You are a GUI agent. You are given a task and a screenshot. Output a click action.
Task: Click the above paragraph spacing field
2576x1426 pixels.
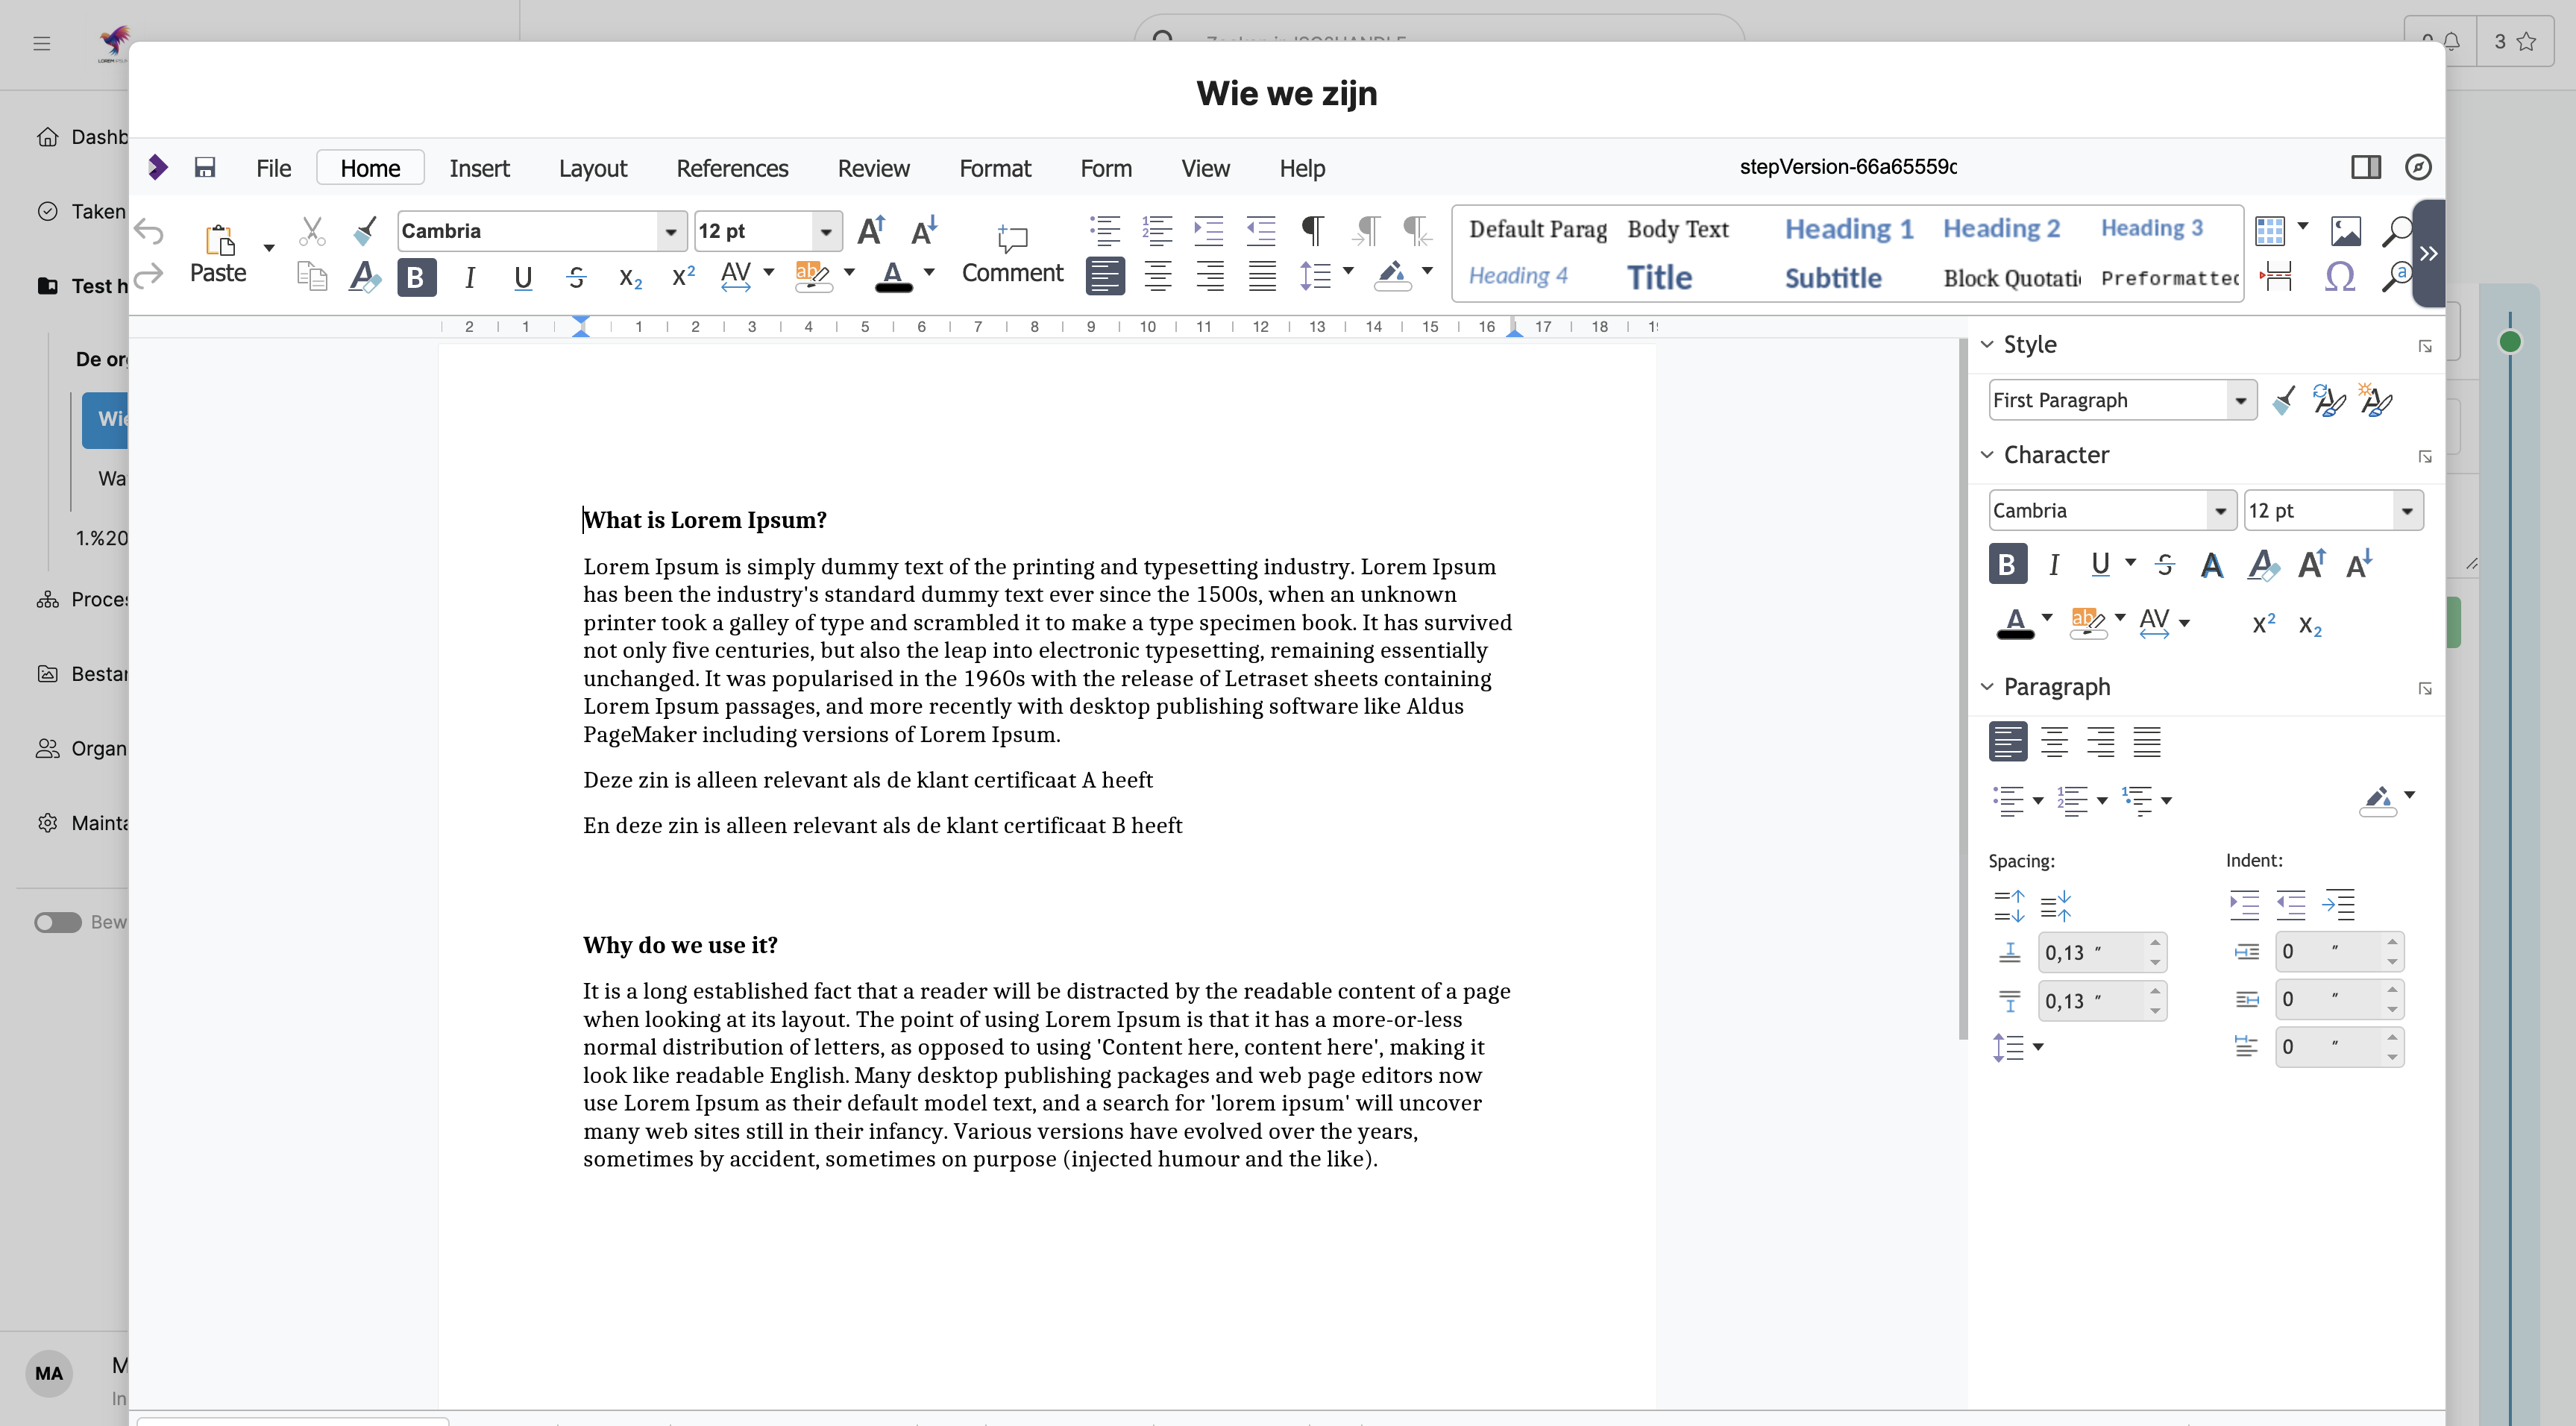[x=2102, y=952]
